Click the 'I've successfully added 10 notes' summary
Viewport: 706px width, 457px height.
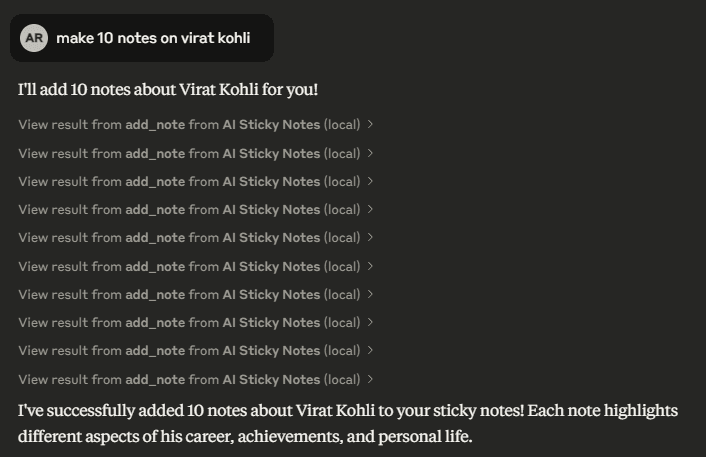coord(348,423)
